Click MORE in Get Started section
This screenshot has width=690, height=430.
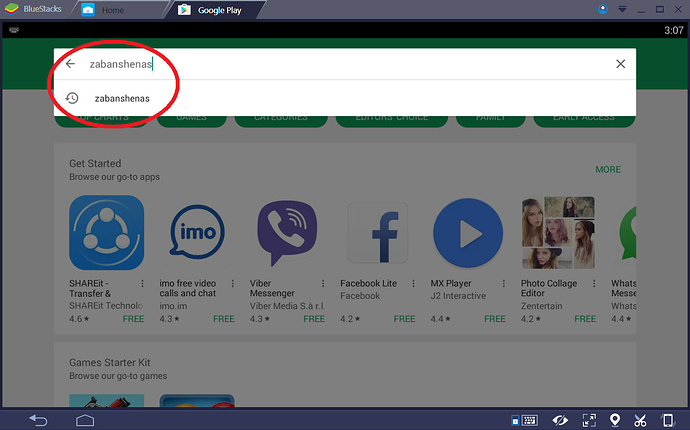tap(608, 169)
